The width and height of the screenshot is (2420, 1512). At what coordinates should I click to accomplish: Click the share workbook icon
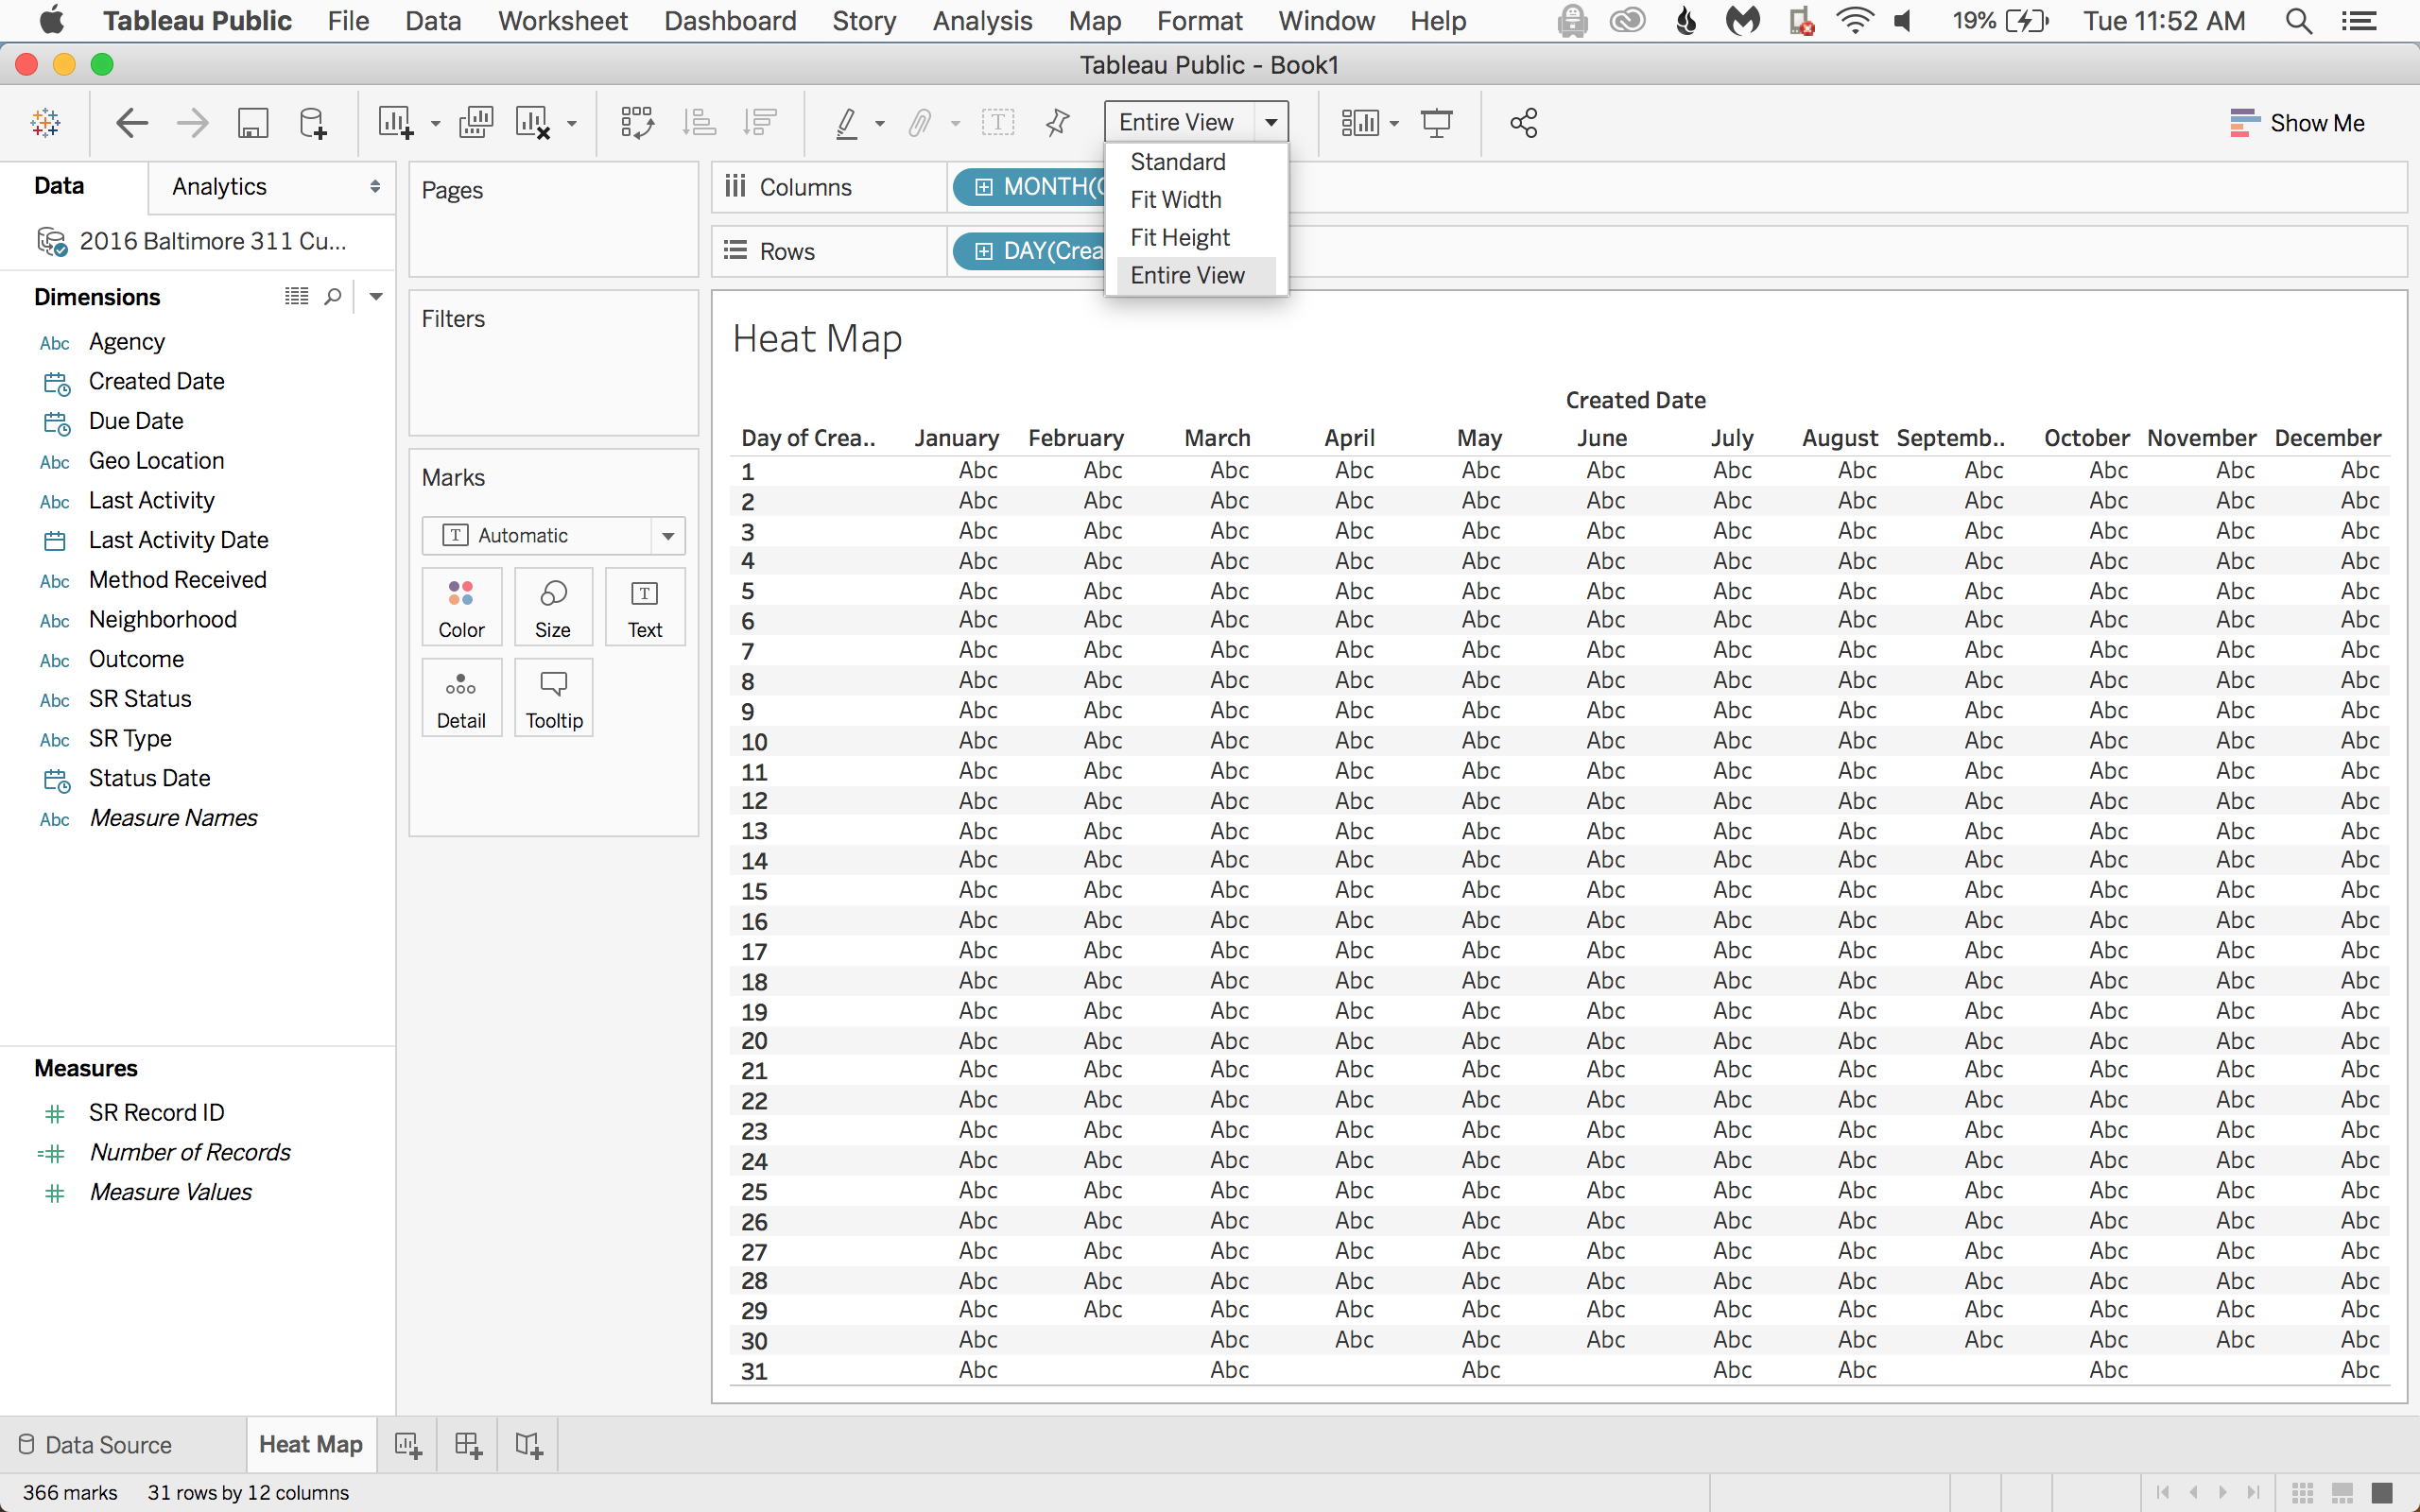point(1523,123)
